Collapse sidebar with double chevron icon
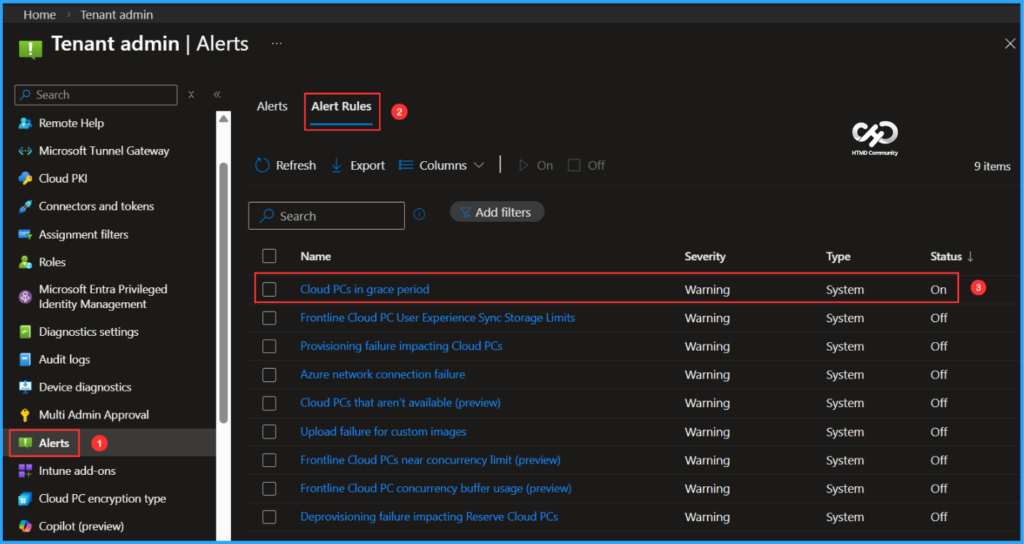The width and height of the screenshot is (1024, 544). (x=217, y=95)
